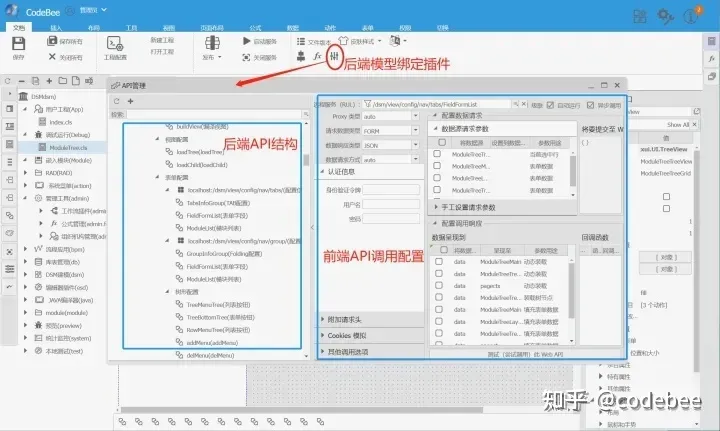Check the header checkbox of the data source parameters table
The height and width of the screenshot is (431, 720).
[442, 142]
